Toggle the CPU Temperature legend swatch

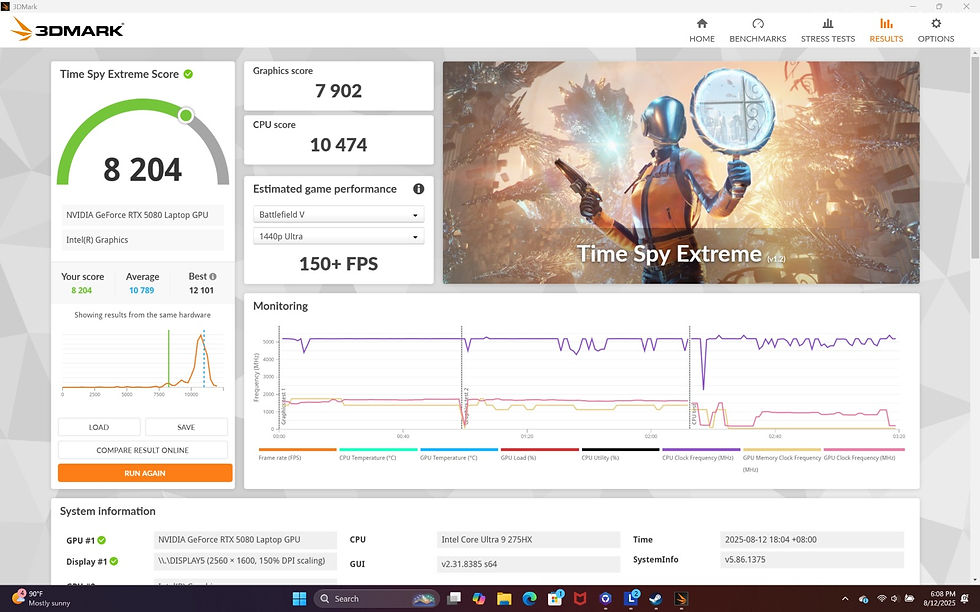click(x=378, y=449)
